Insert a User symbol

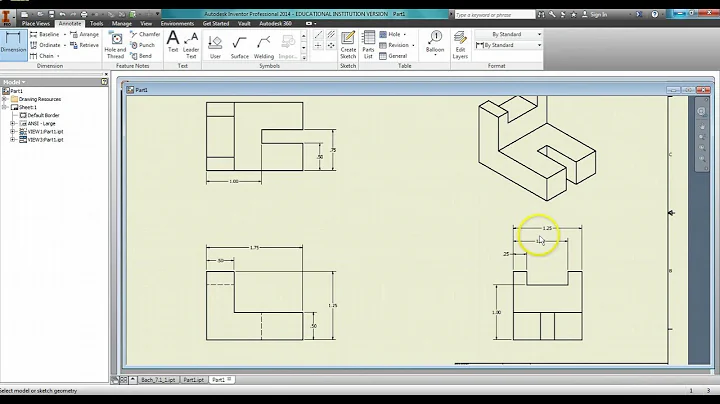(x=215, y=47)
